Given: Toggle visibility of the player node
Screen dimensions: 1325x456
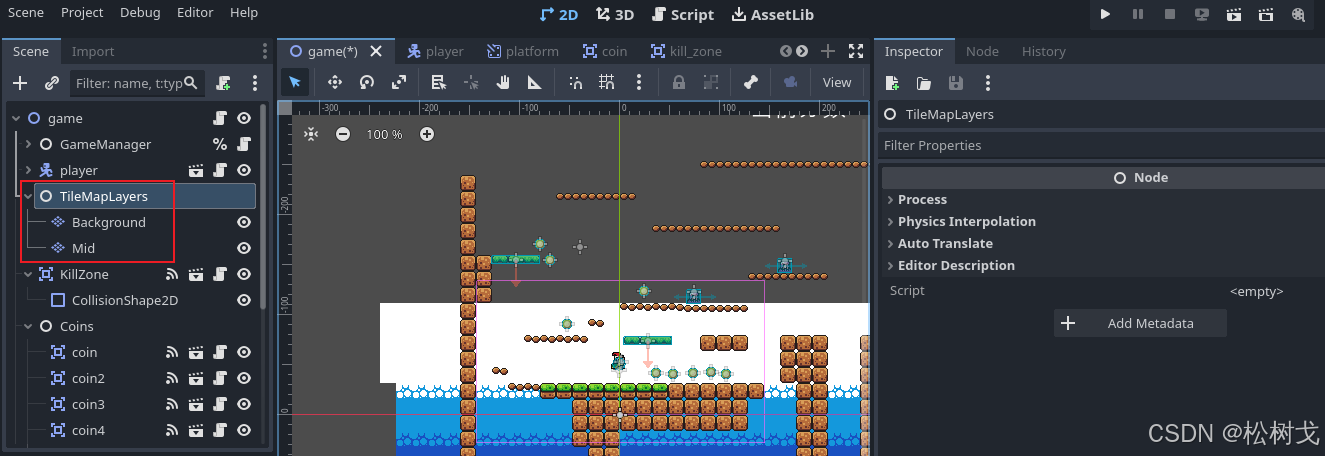Looking at the screenshot, I should [x=244, y=170].
